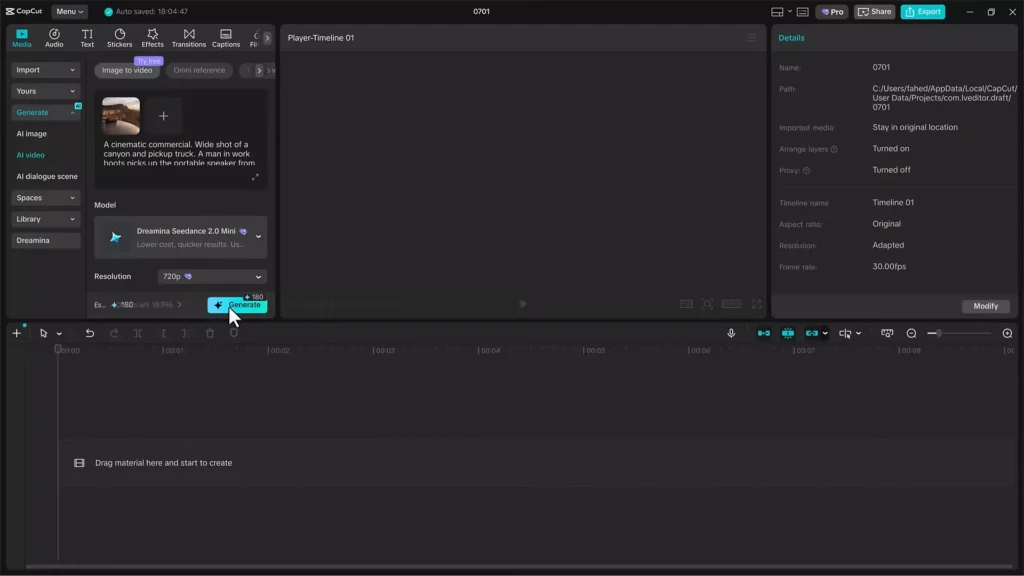The image size is (1024, 576).
Task: Show more toolbar tabs with arrow
Action: coord(267,38)
